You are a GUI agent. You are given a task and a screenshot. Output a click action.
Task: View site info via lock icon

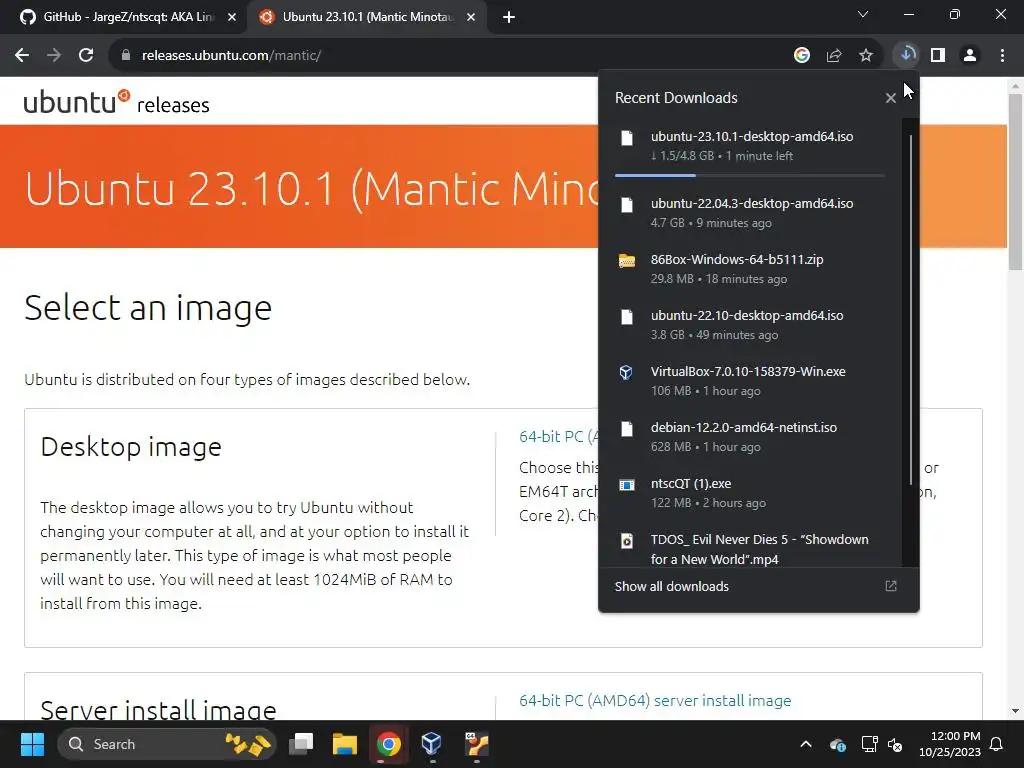pos(126,56)
